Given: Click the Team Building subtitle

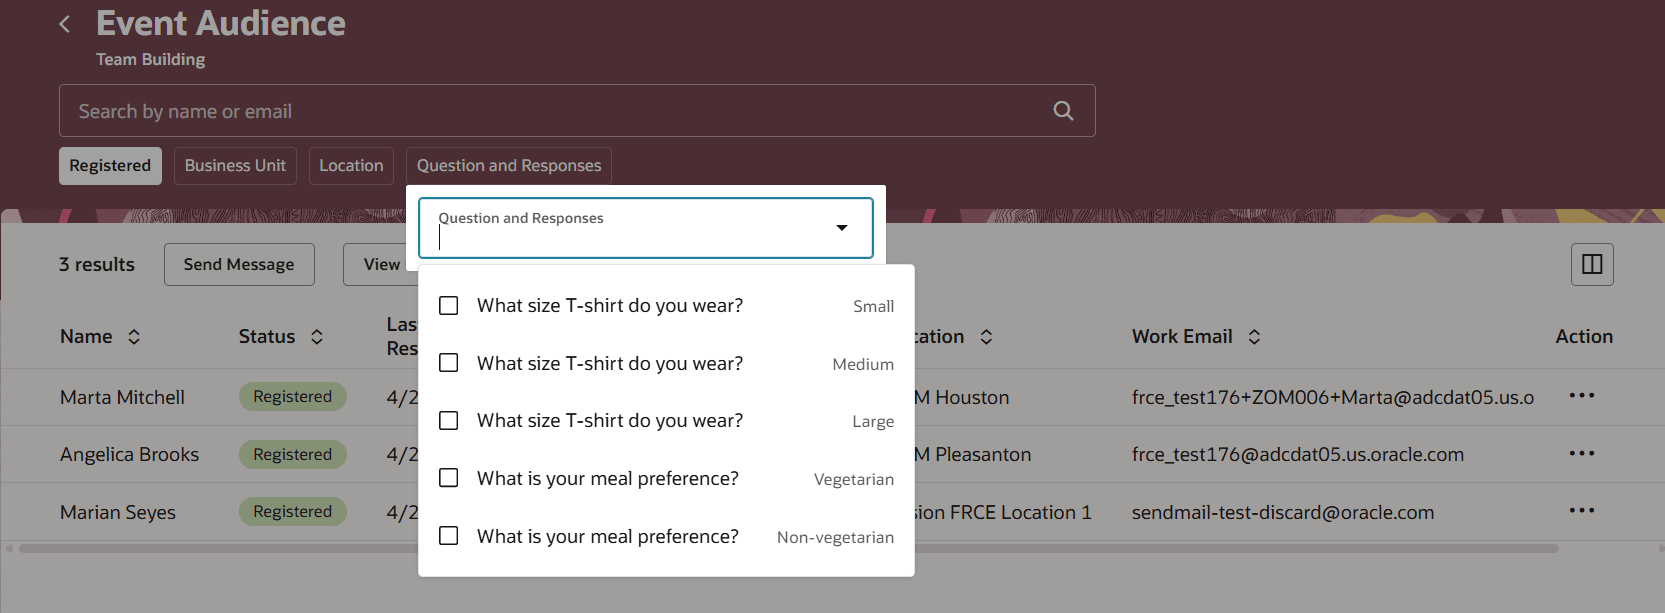Looking at the screenshot, I should [150, 59].
